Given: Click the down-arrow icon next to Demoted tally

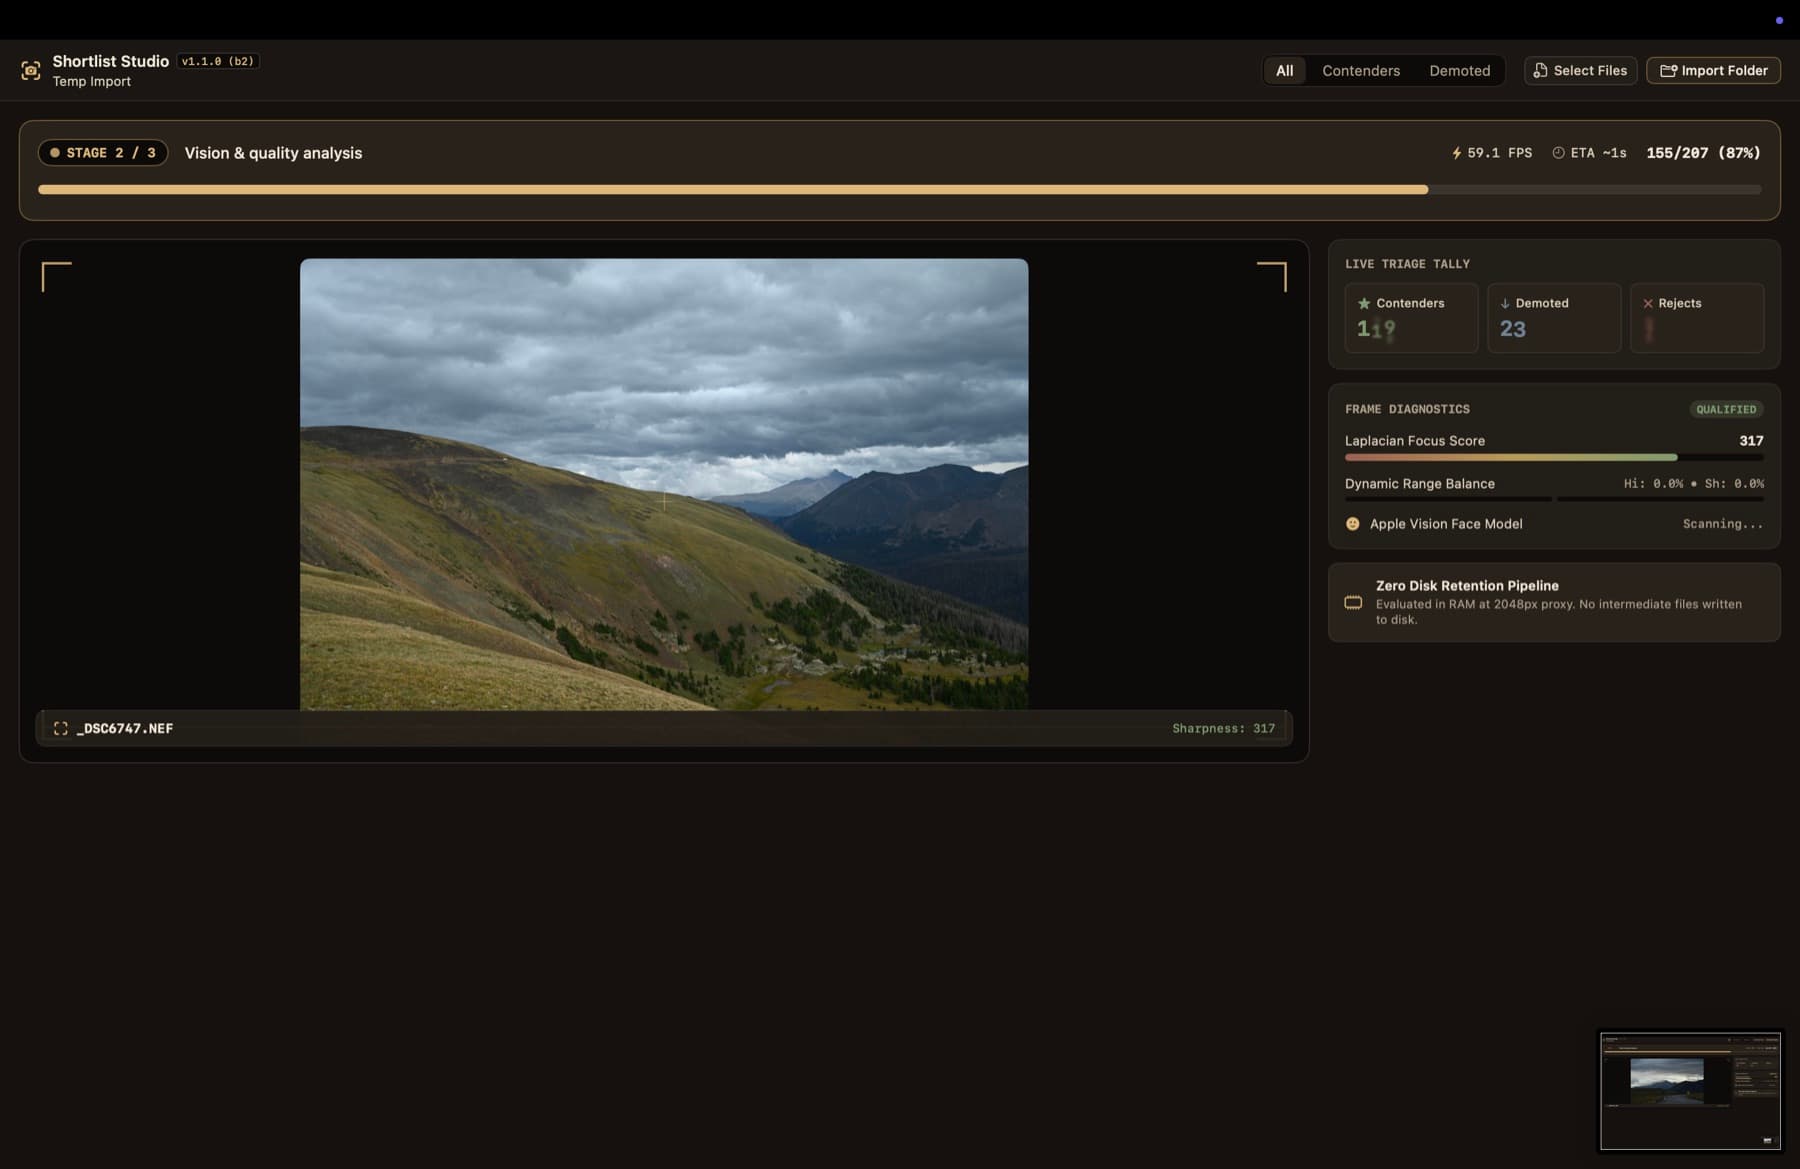Looking at the screenshot, I should point(1504,303).
